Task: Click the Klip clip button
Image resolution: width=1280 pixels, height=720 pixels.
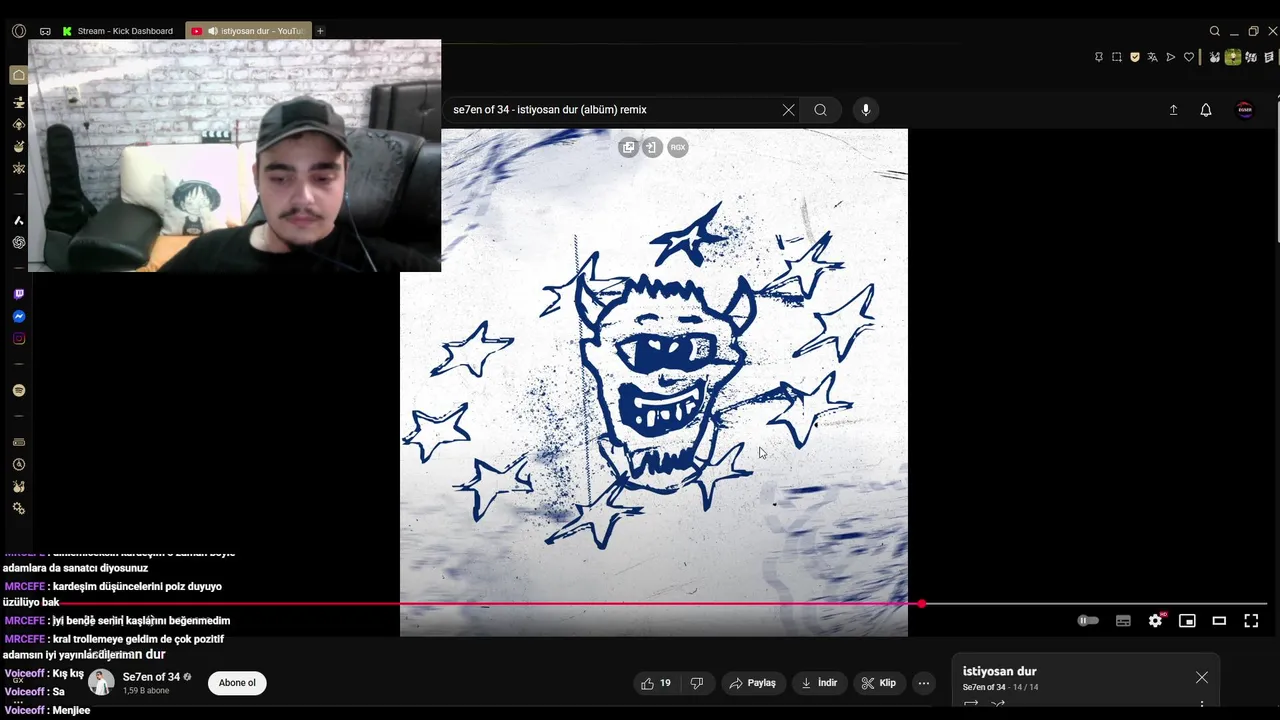Action: (x=879, y=683)
